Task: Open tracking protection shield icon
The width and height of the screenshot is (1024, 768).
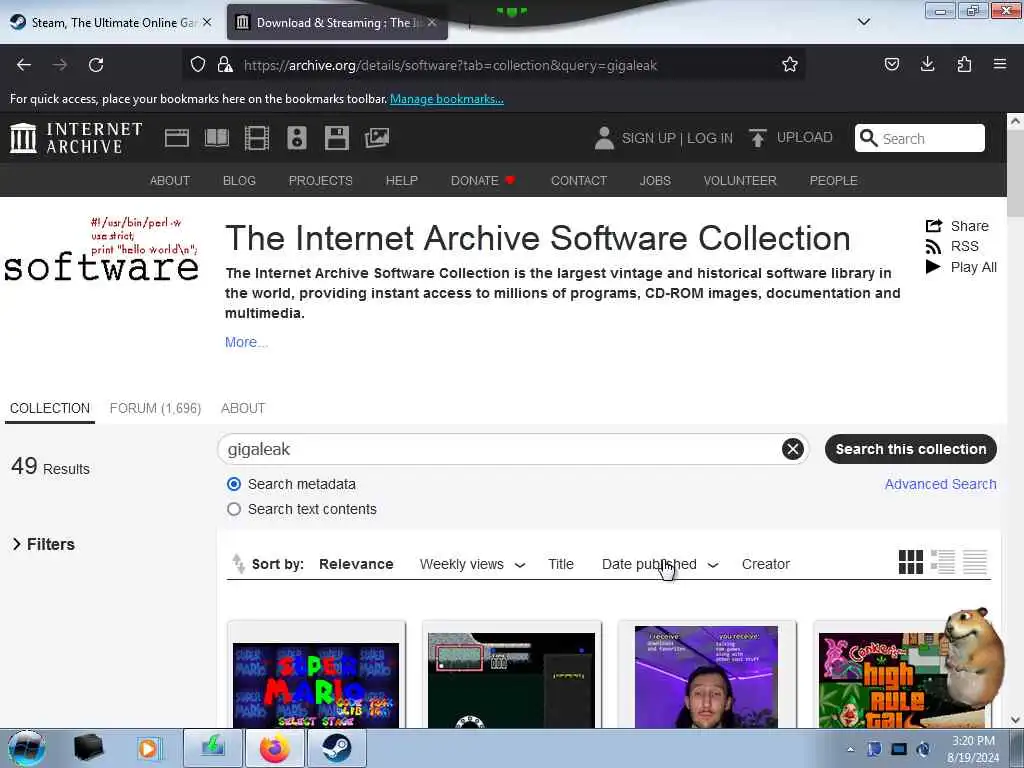Action: tap(198, 64)
